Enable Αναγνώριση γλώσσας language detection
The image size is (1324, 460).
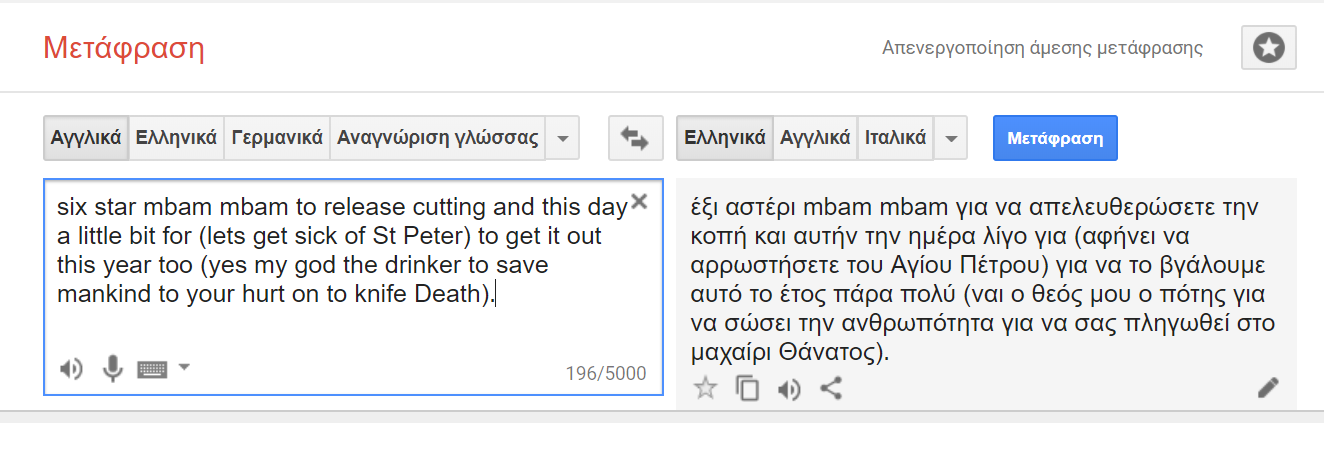pyautogui.click(x=438, y=138)
